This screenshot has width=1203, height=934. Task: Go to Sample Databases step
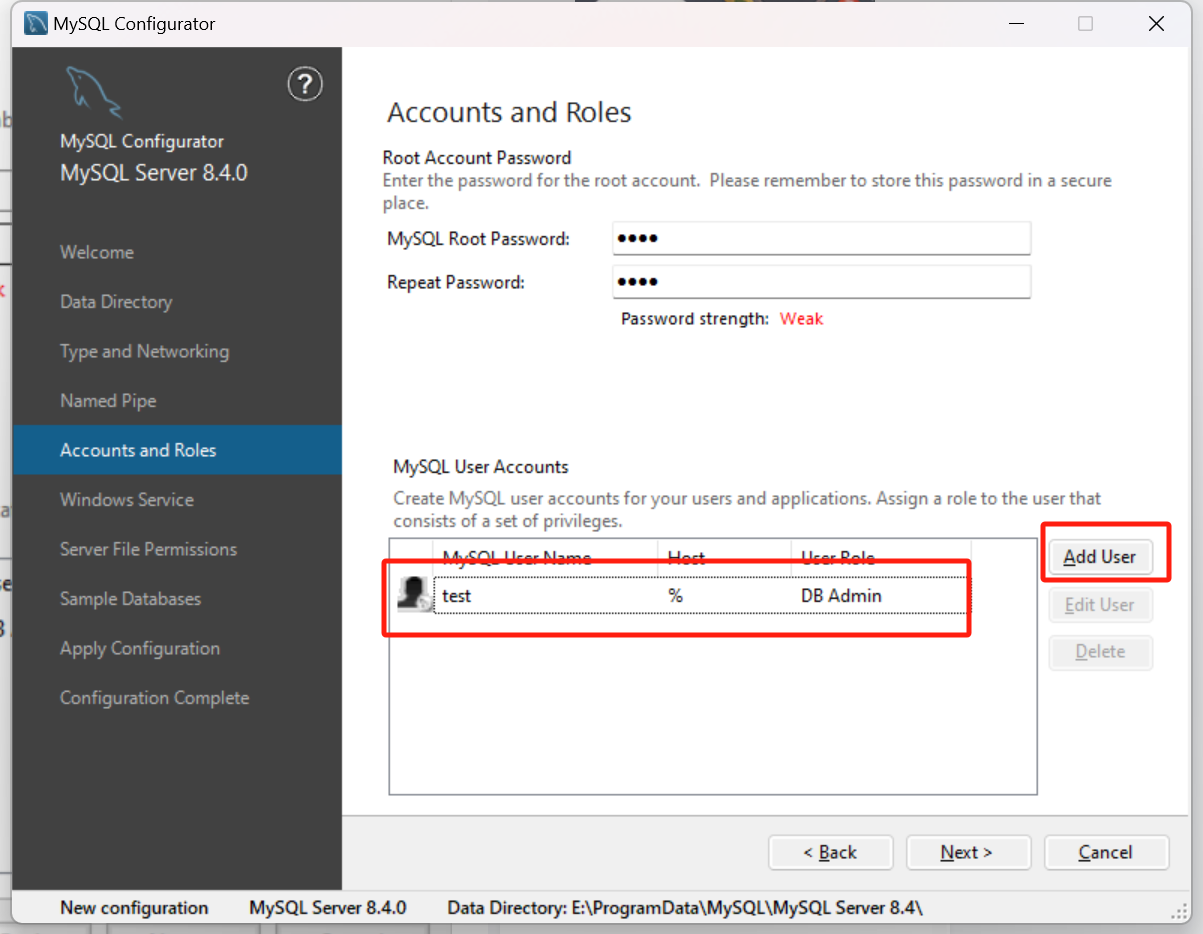[x=130, y=599]
